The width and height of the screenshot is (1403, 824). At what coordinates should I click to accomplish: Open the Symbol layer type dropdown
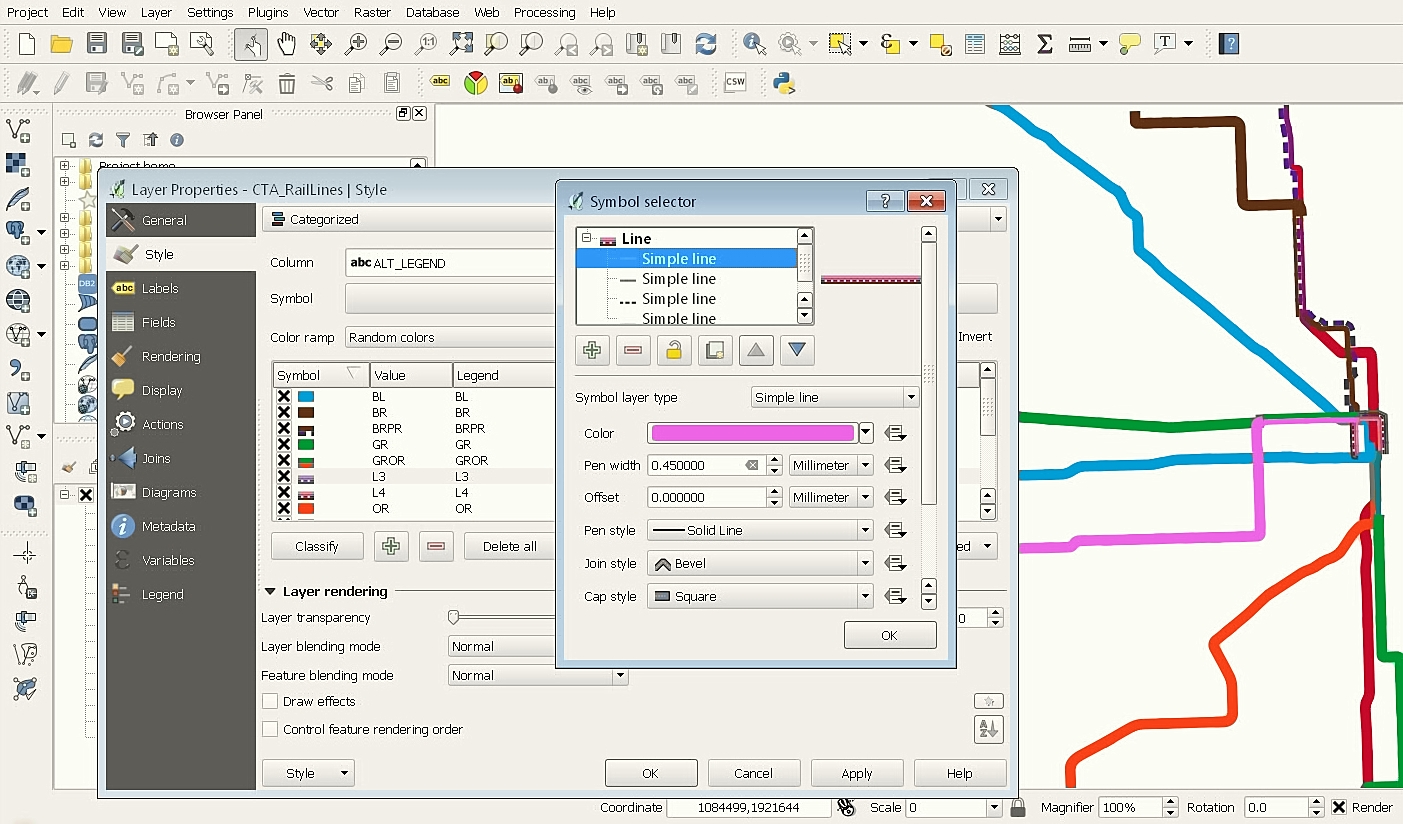pyautogui.click(x=834, y=397)
